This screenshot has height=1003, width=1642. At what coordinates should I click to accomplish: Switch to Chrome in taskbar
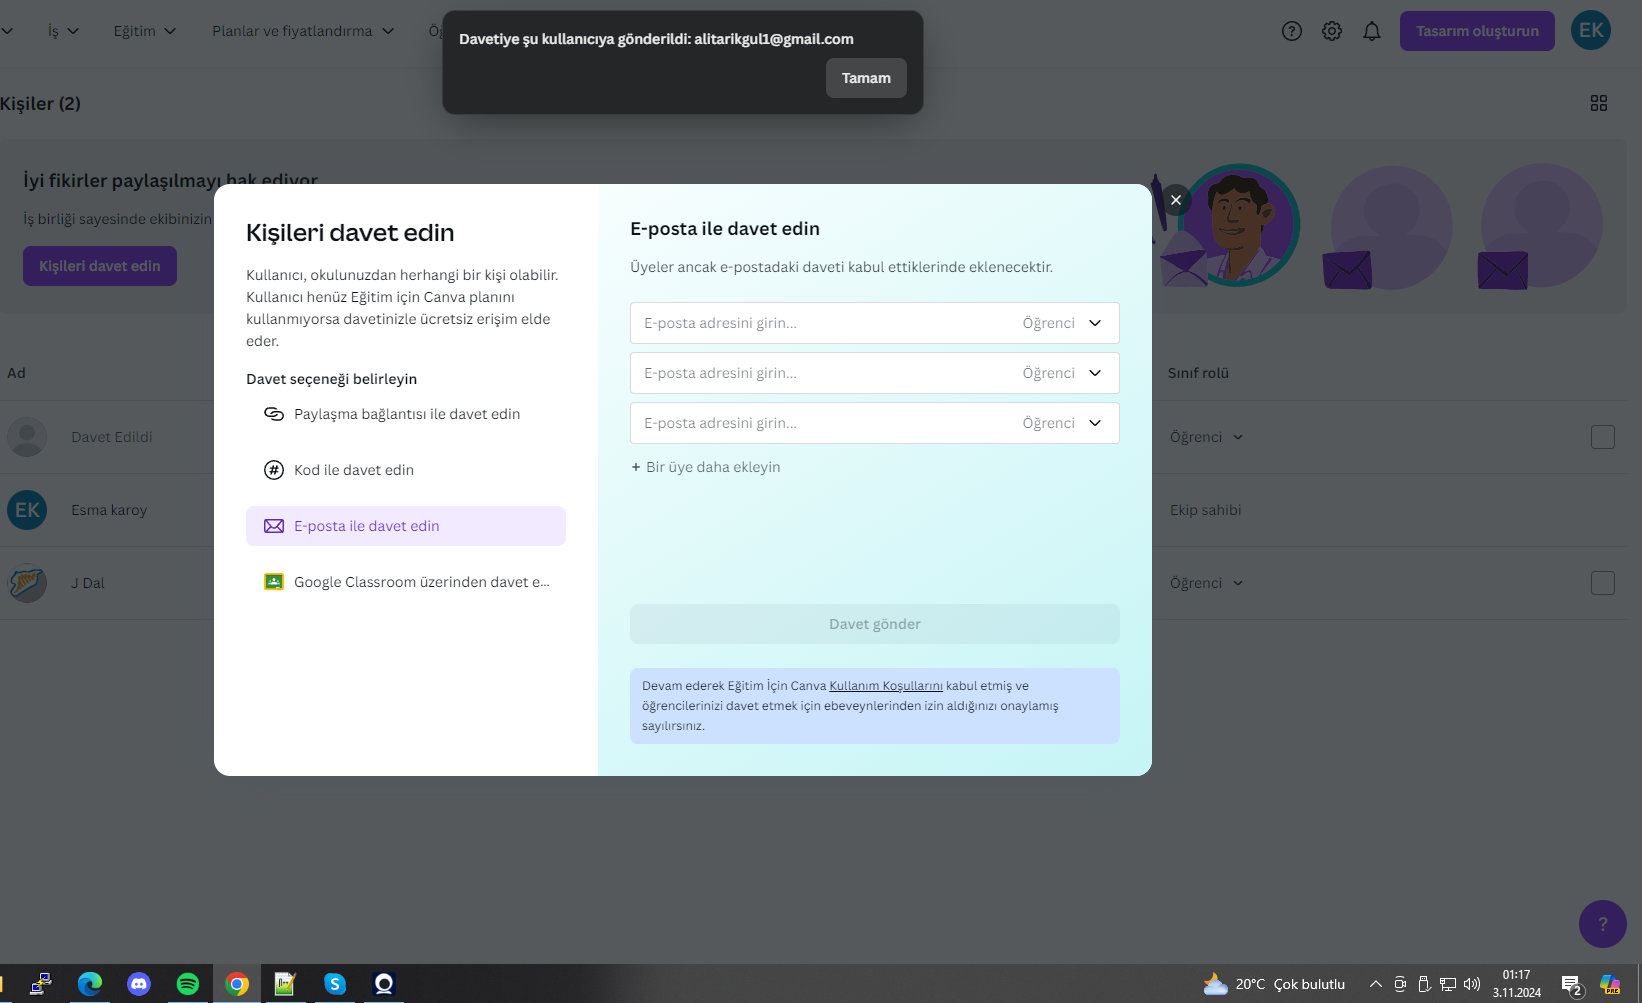tap(237, 984)
